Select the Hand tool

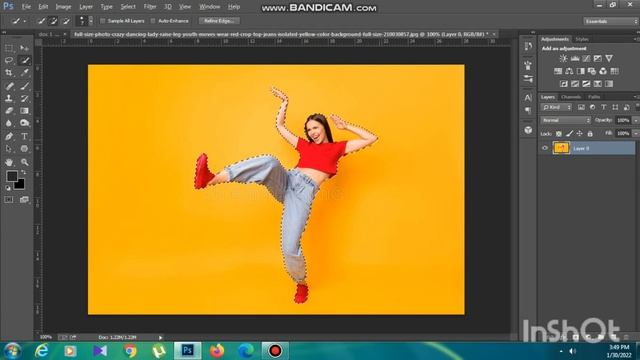pos(9,162)
